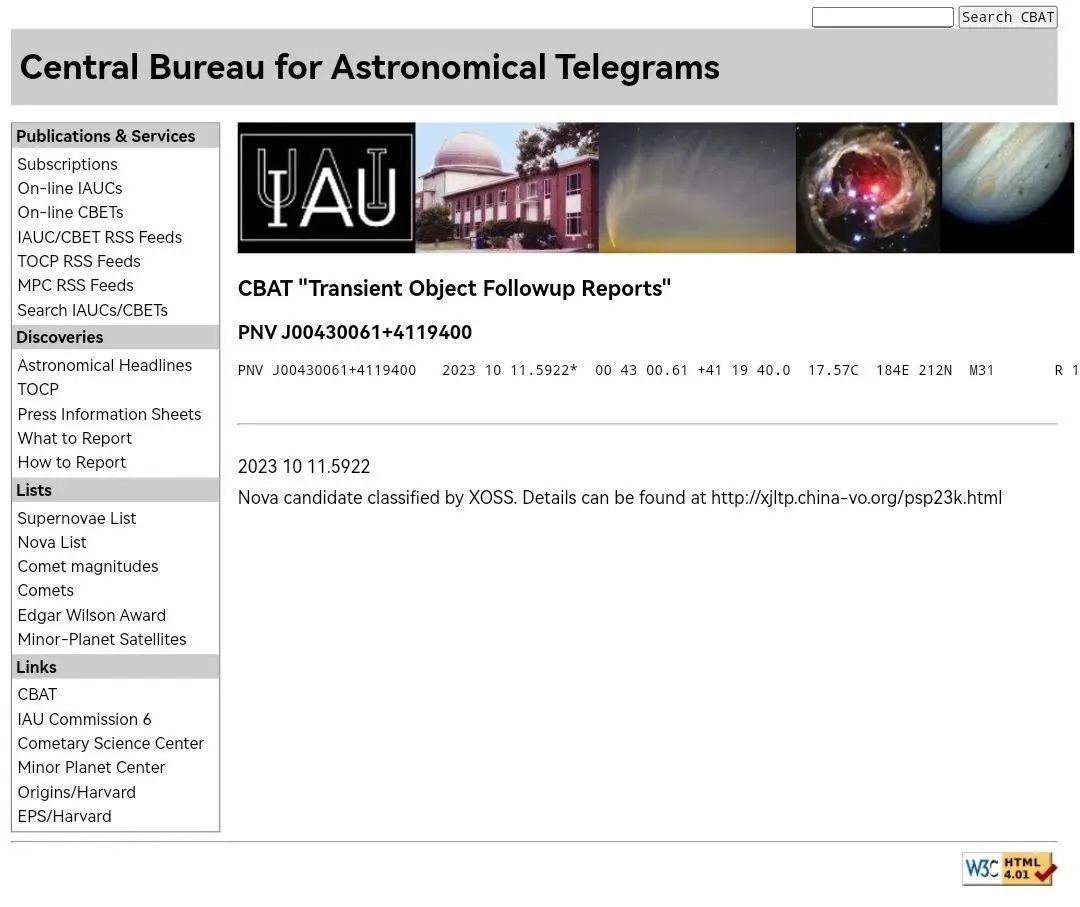Open Minor Planet Center link
Image resolution: width=1080 pixels, height=907 pixels.
tap(92, 768)
